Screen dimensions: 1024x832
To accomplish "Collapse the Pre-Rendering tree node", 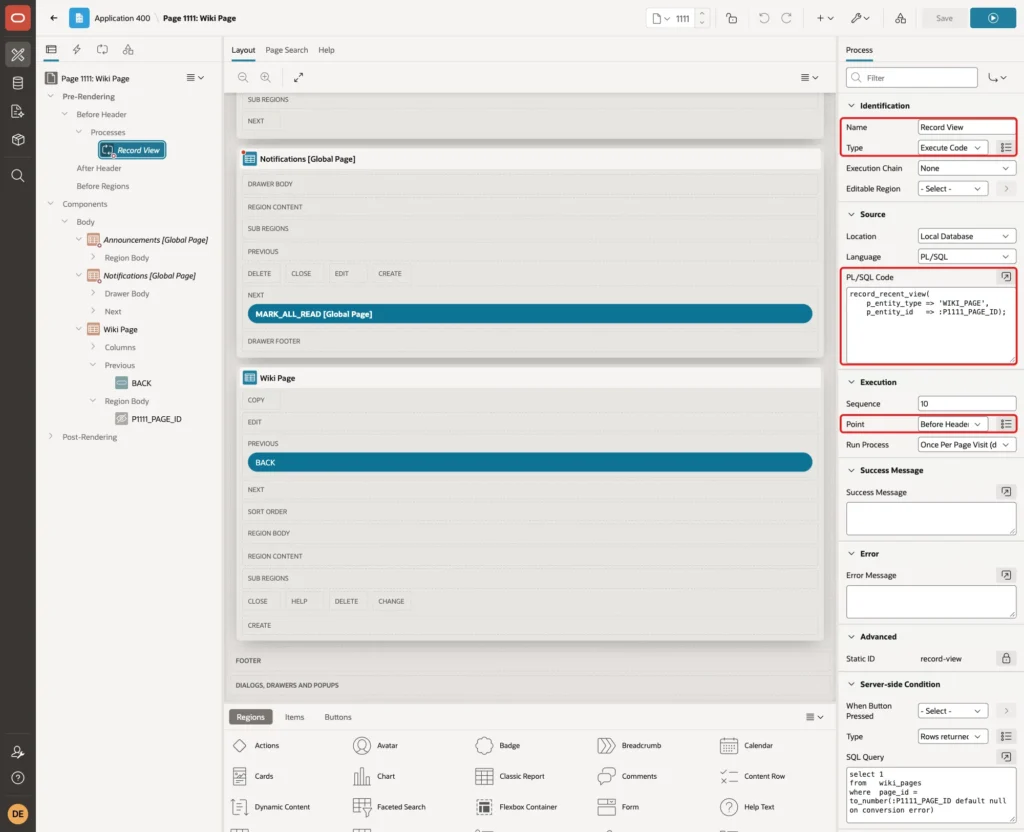I will 50,96.
